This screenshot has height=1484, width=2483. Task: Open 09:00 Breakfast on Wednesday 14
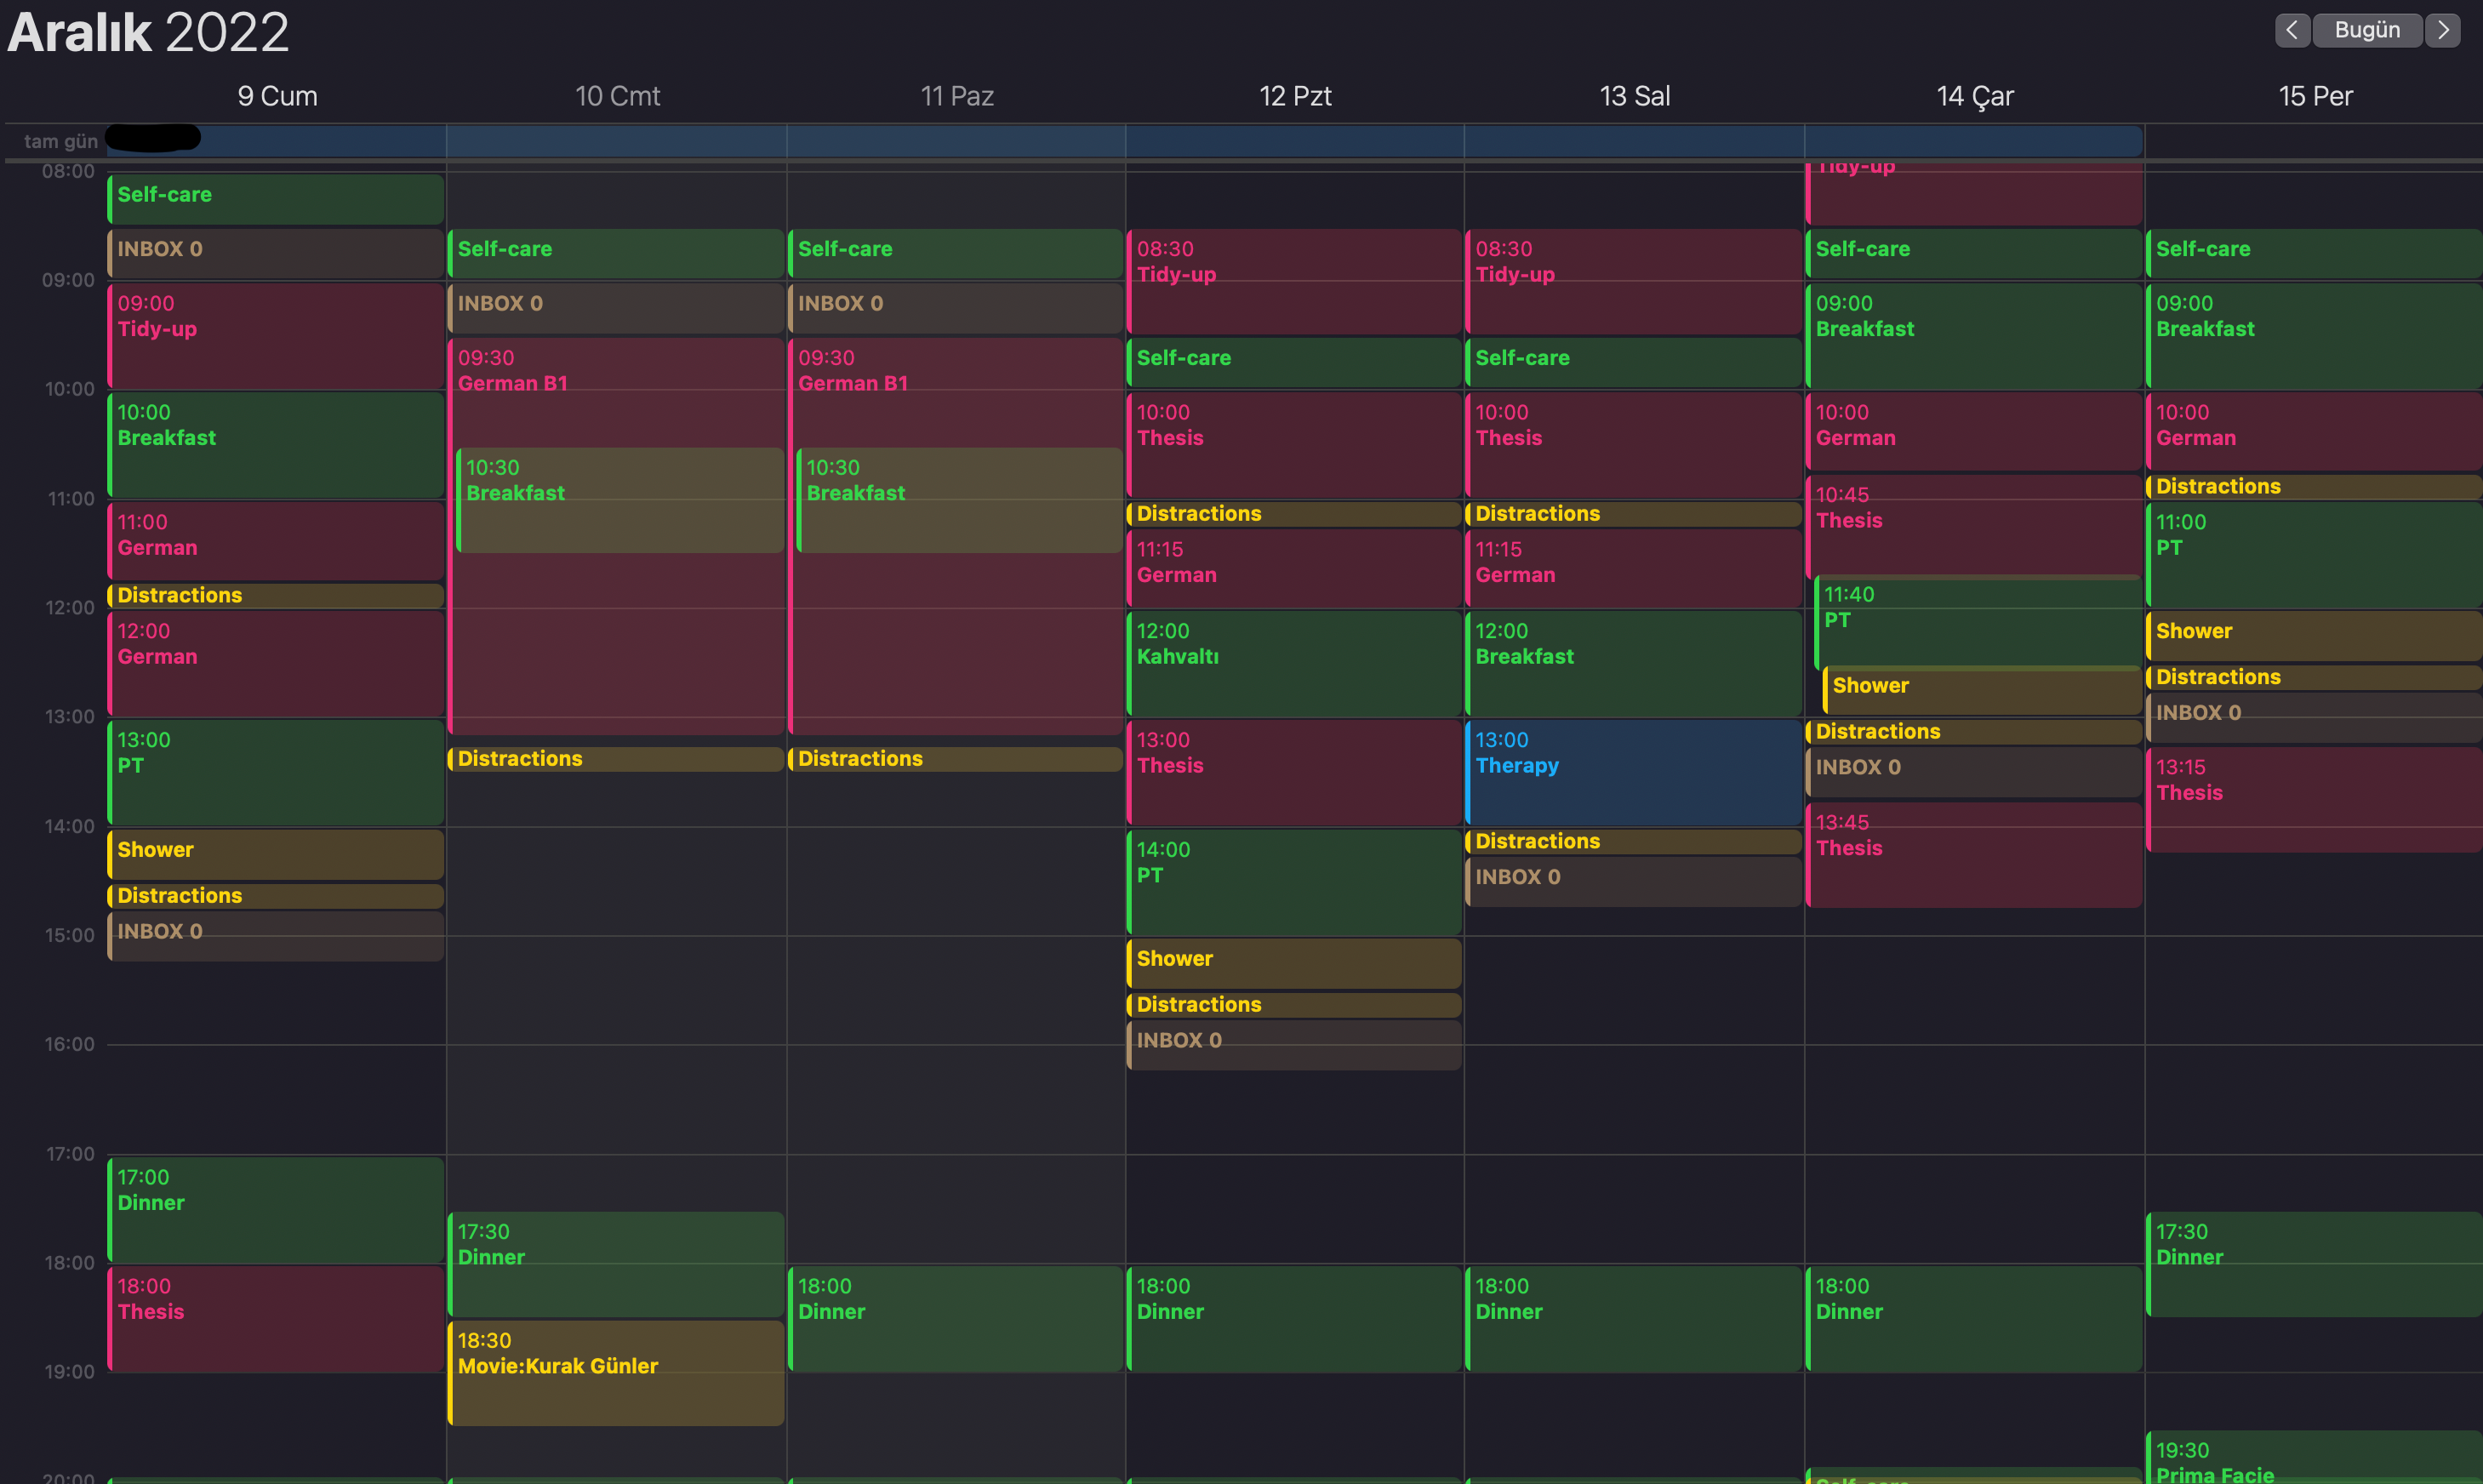pyautogui.click(x=1974, y=336)
